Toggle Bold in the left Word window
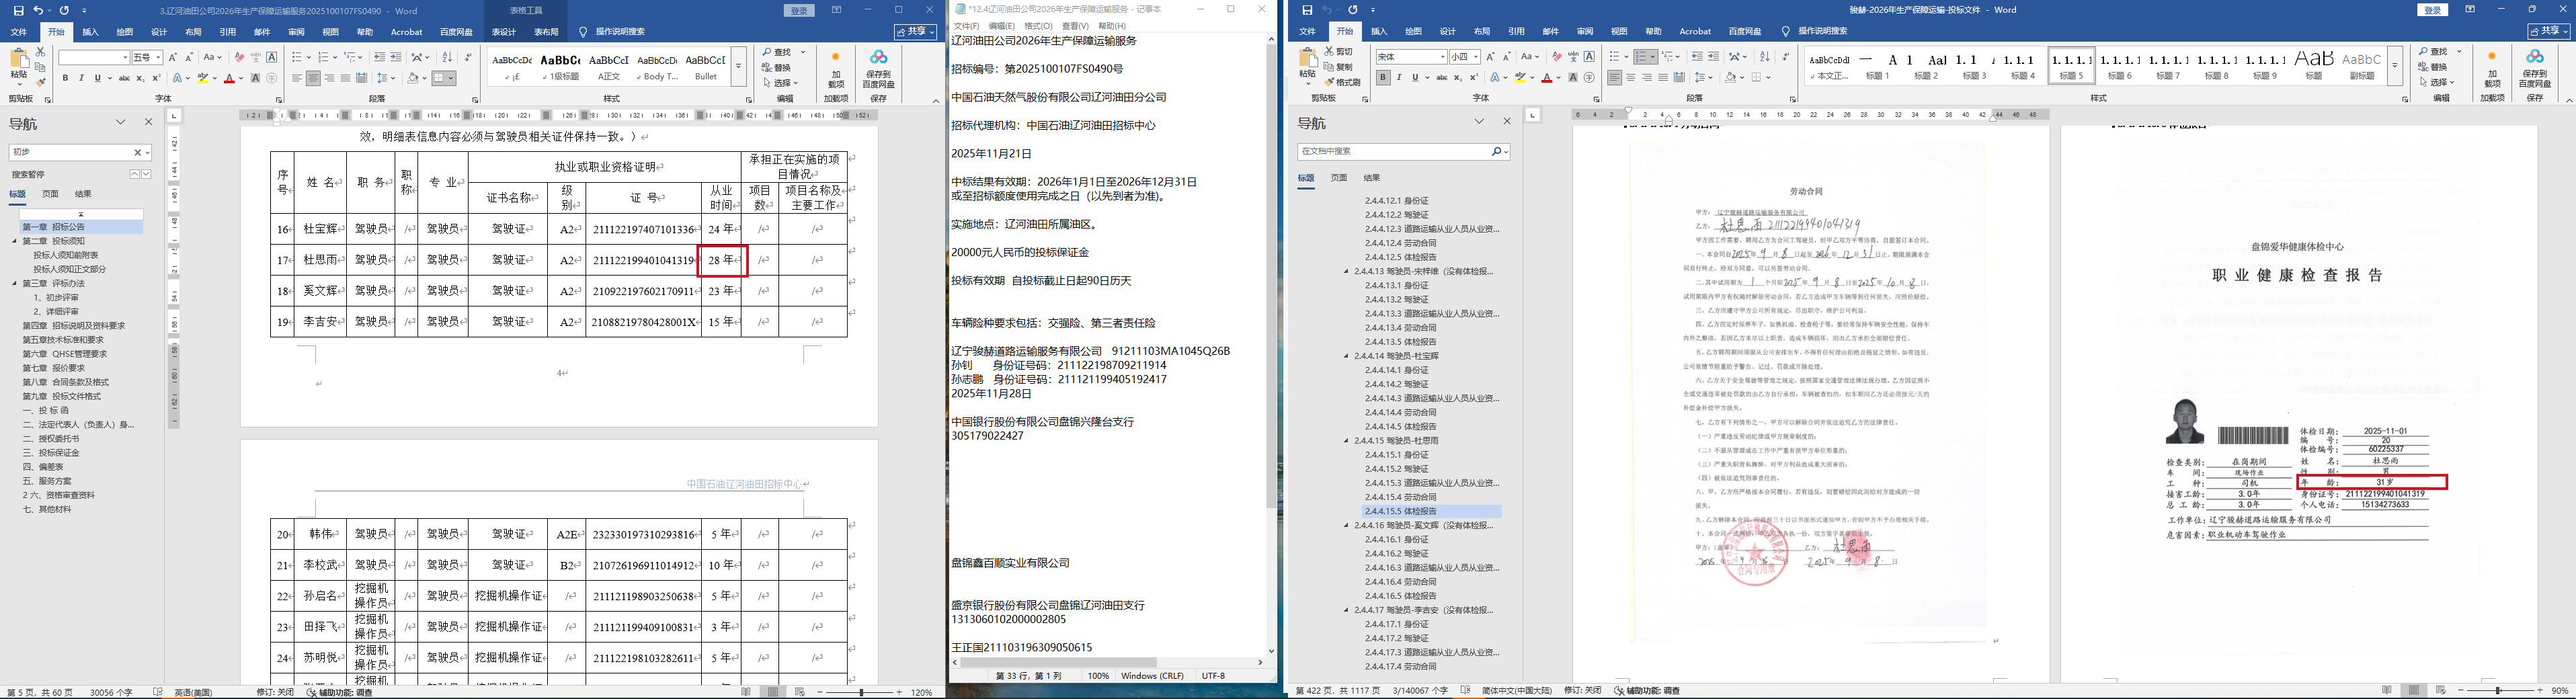2576x699 pixels. pyautogui.click(x=65, y=78)
